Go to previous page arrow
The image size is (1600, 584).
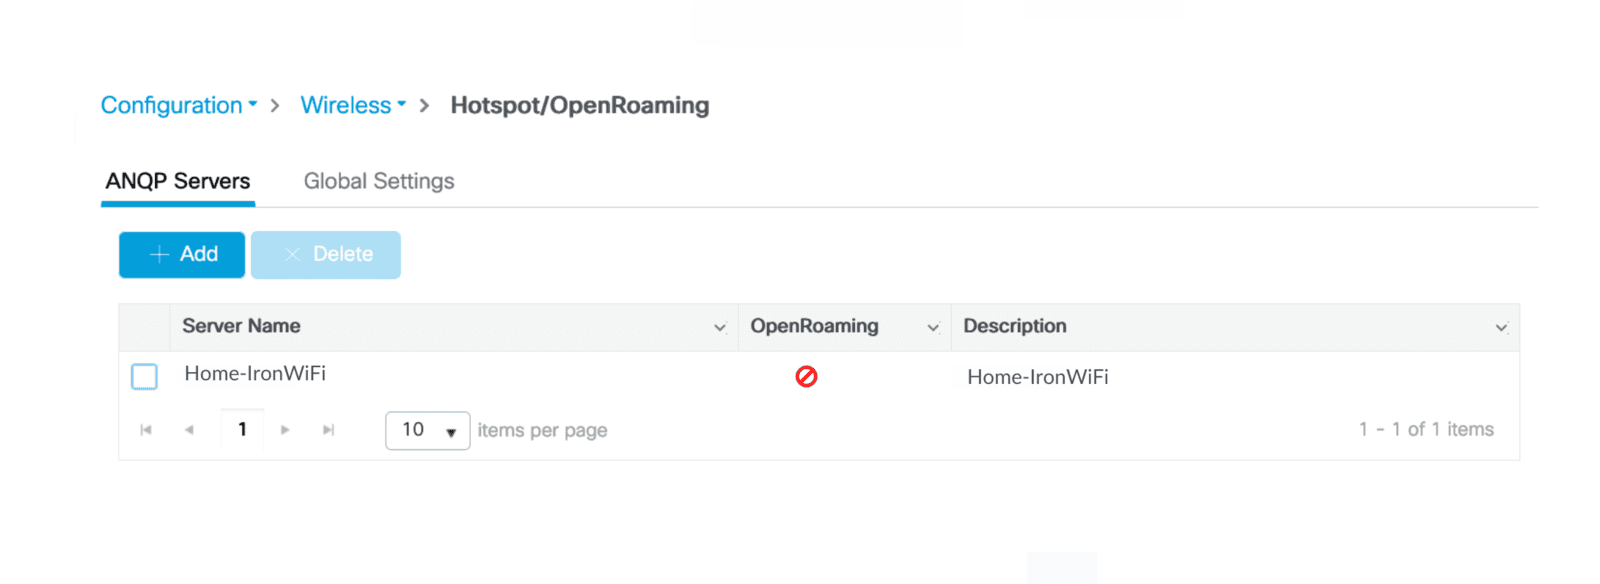pyautogui.click(x=189, y=430)
